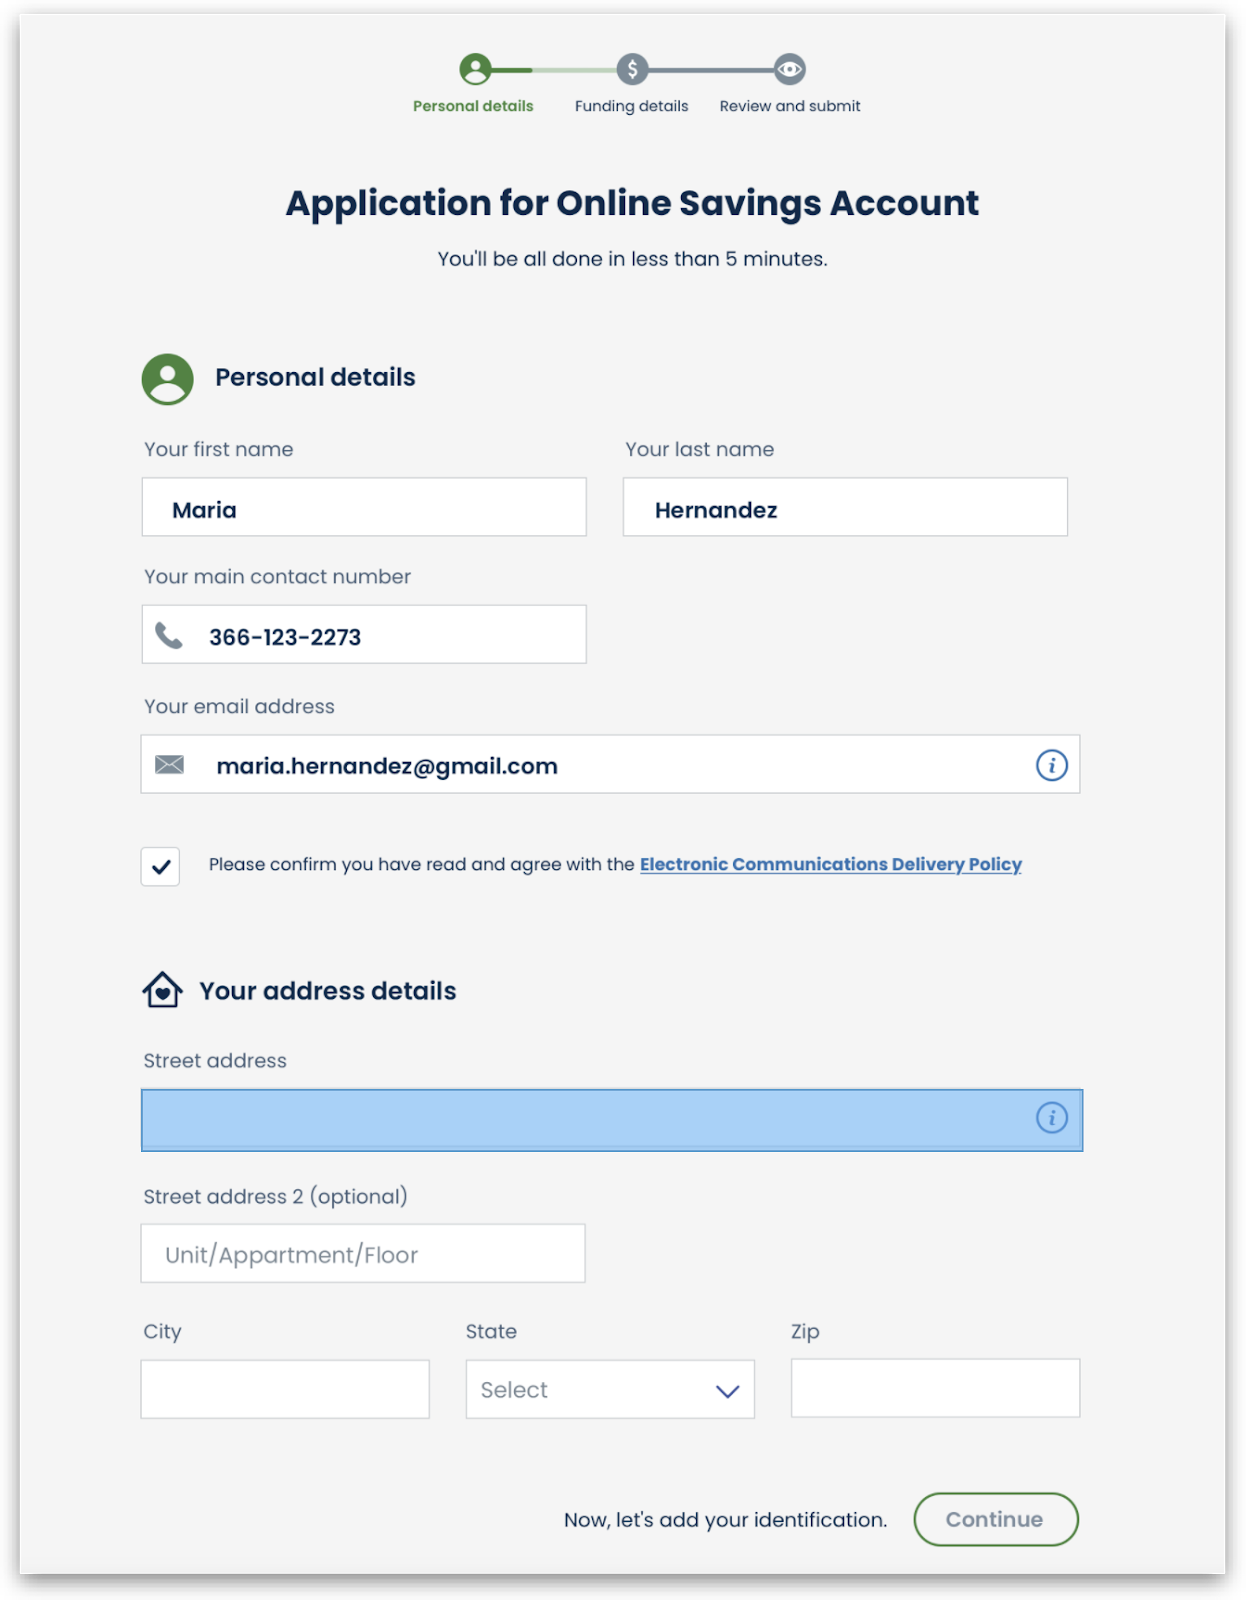Uncheck the Electronic Communications agreement checkbox
Screen dimensions: 1246x1600
(160, 867)
